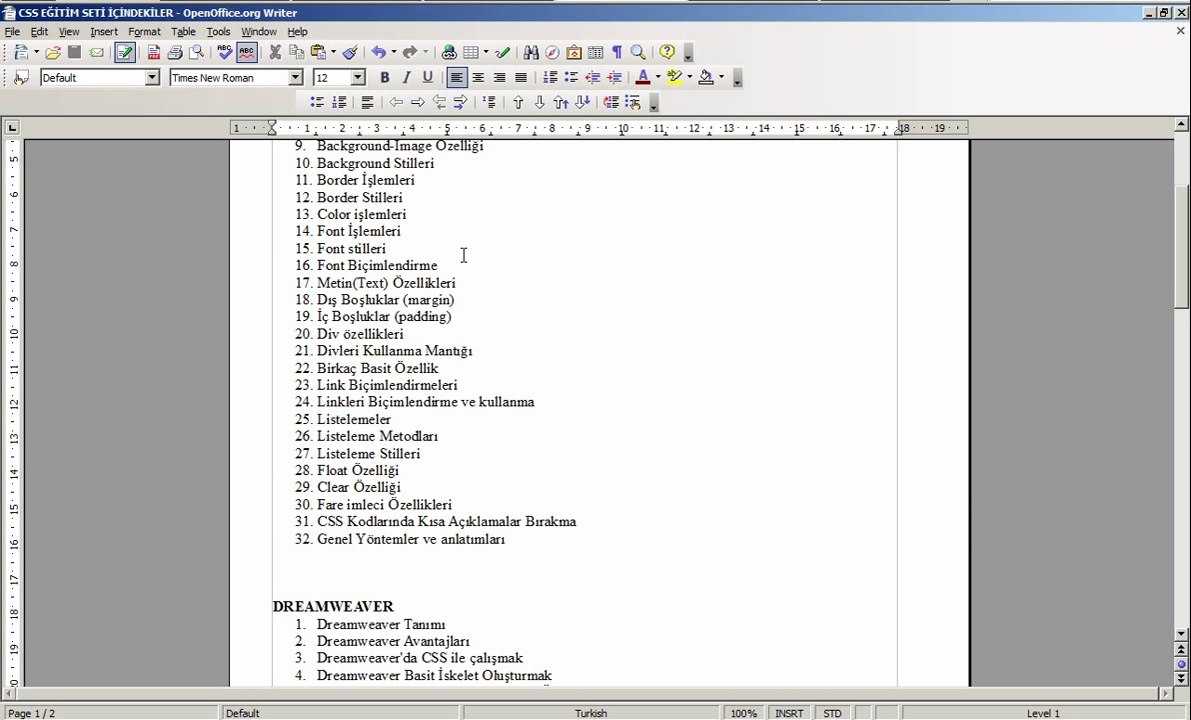Toggle Bold formatting

coord(384,77)
